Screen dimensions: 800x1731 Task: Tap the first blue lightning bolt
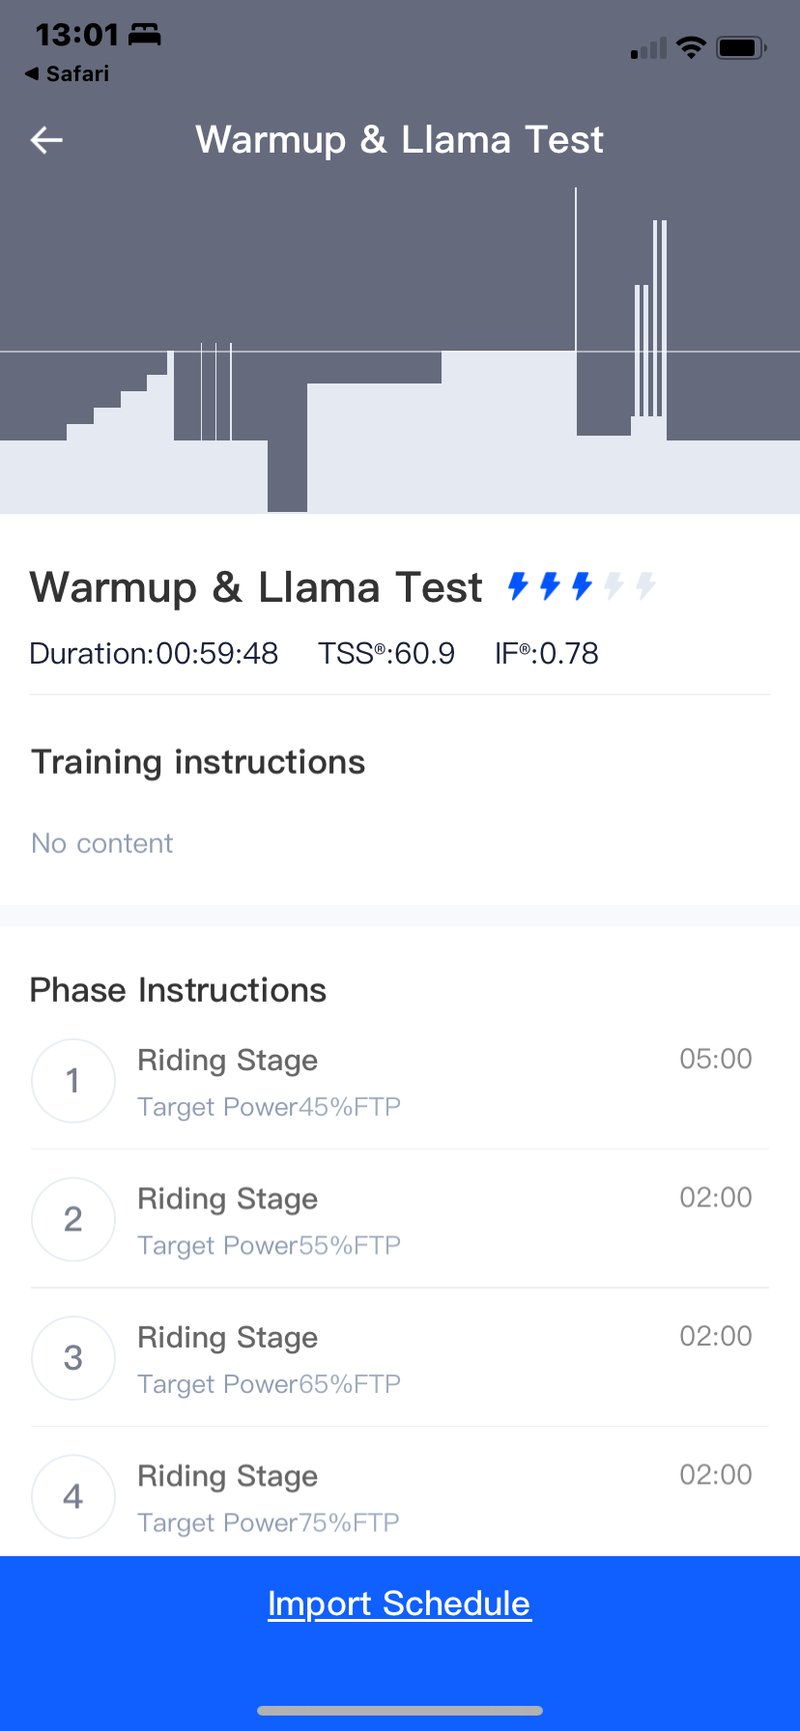coord(518,586)
